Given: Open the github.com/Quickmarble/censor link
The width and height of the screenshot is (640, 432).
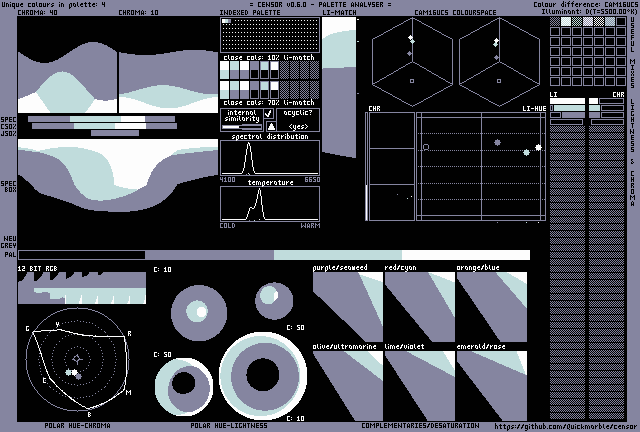Looking at the screenshot, I should click(x=565, y=426).
